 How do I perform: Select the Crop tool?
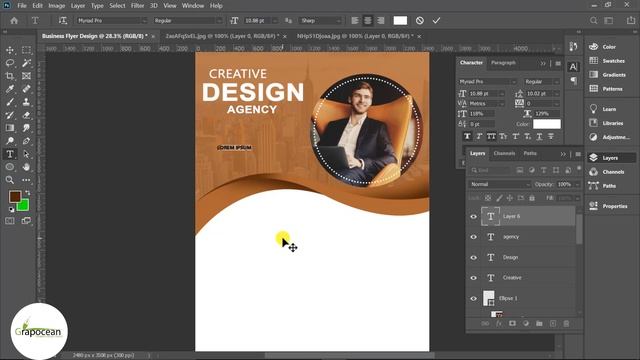point(10,76)
